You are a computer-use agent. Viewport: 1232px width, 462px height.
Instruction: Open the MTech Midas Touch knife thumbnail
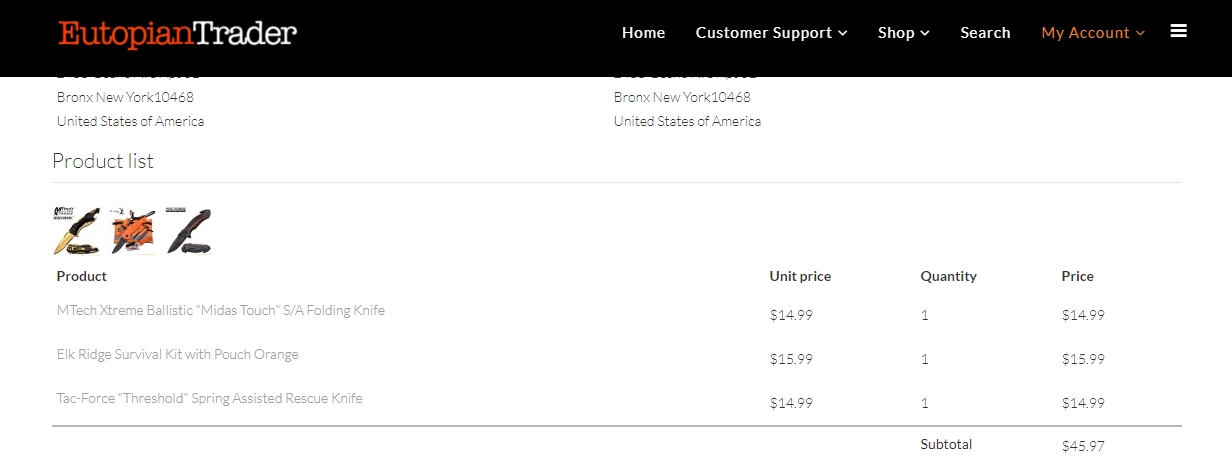[77, 231]
